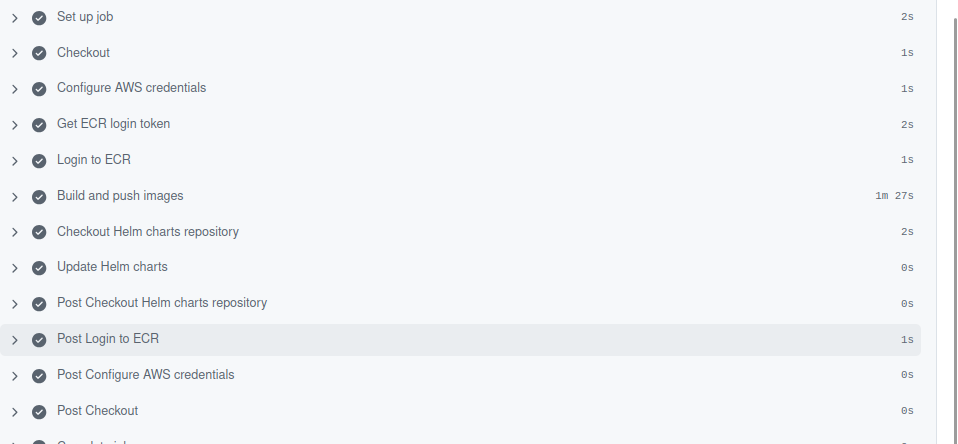Expand the Build and push images chevron
Viewport: 958px width, 444px height.
(x=15, y=197)
